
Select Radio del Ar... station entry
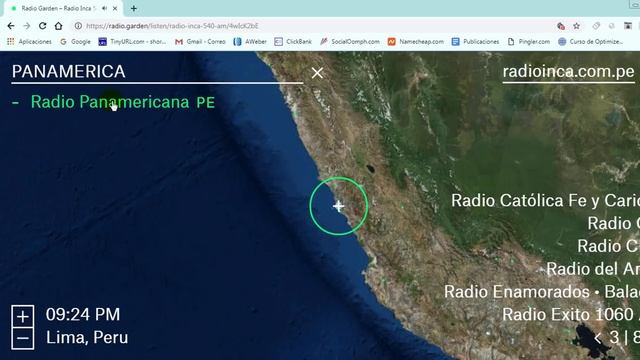[593, 269]
